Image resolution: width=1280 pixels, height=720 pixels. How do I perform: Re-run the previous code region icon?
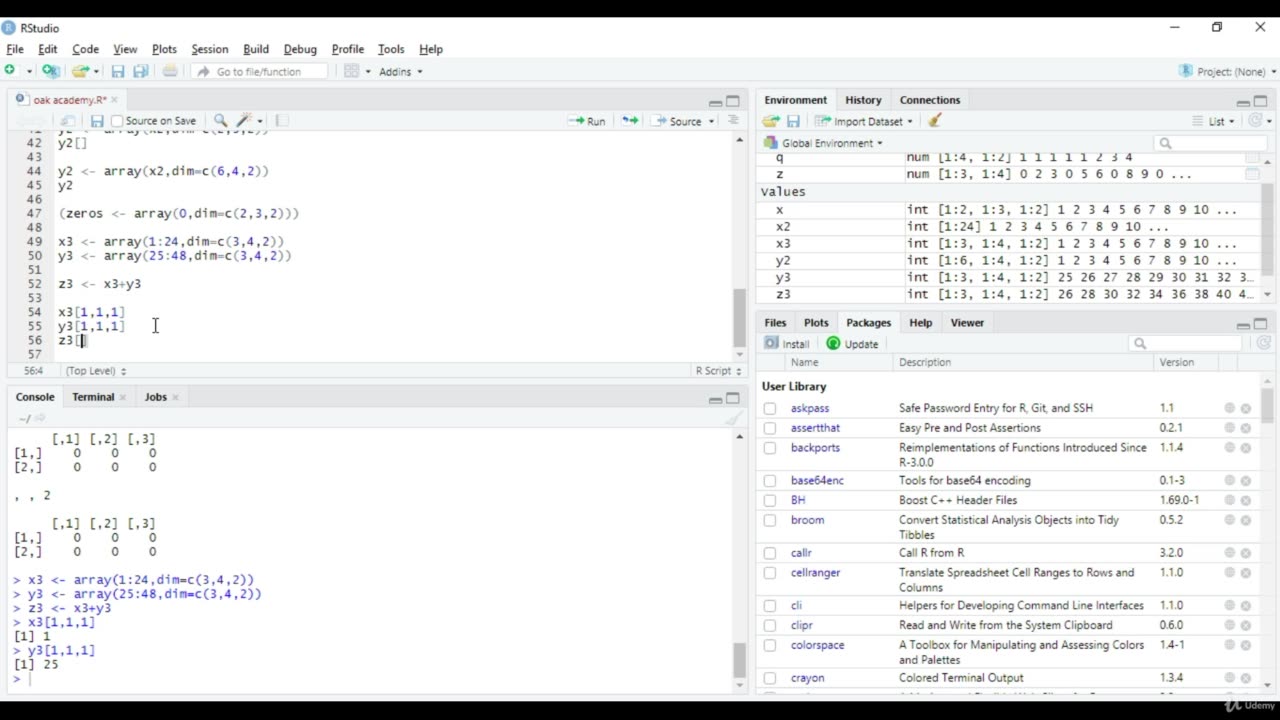click(630, 121)
